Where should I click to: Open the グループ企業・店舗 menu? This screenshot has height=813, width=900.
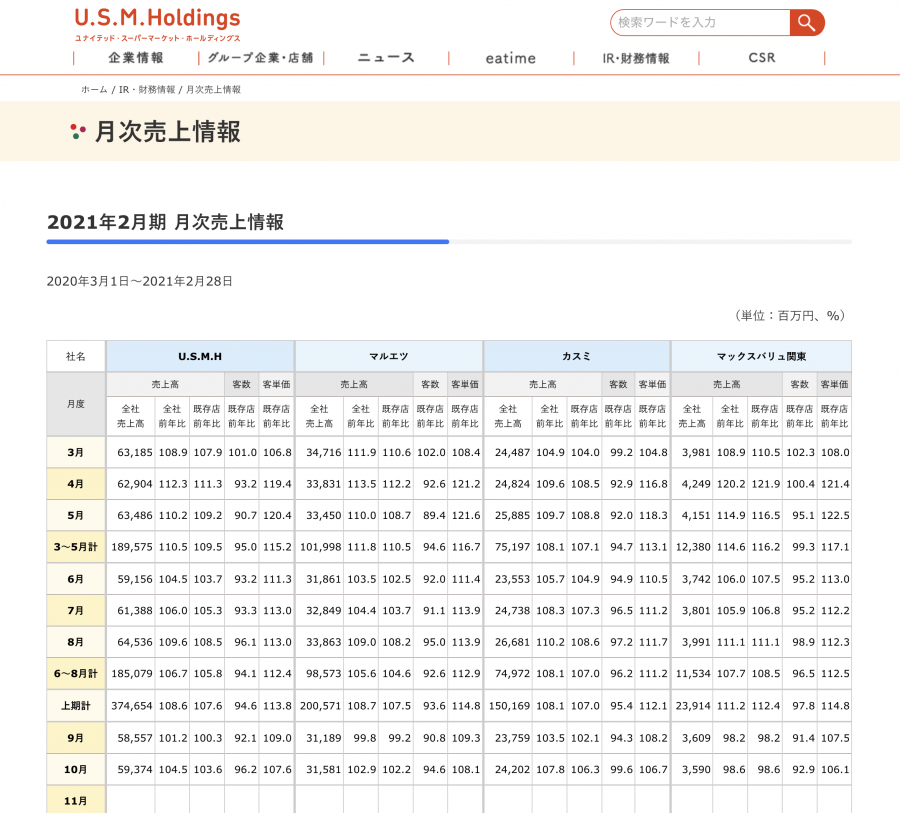point(261,58)
